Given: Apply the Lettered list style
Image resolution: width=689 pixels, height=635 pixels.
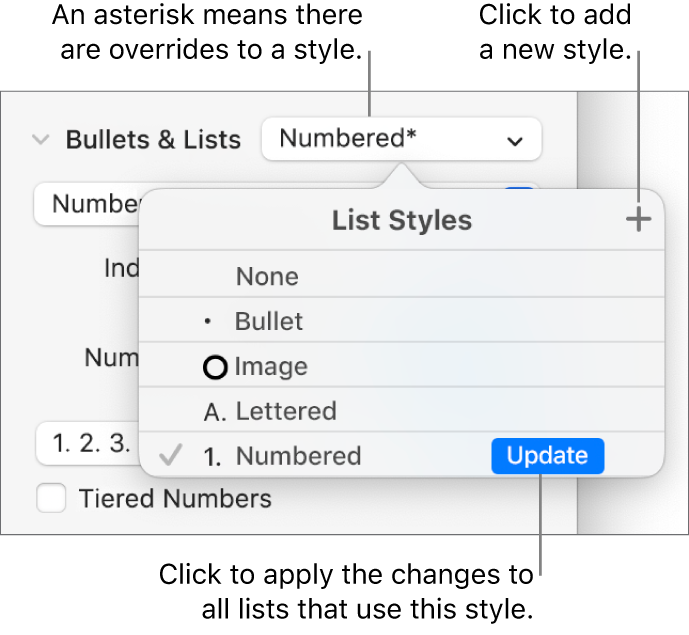Looking at the screenshot, I should click(285, 411).
